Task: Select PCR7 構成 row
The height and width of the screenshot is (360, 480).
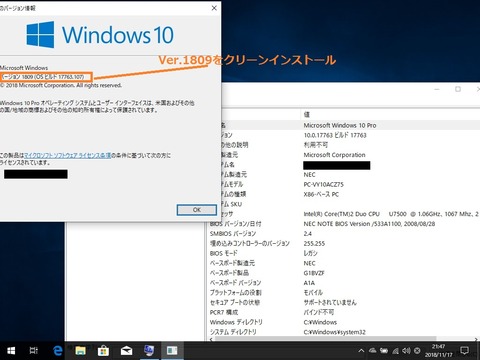Action: (x=224, y=312)
